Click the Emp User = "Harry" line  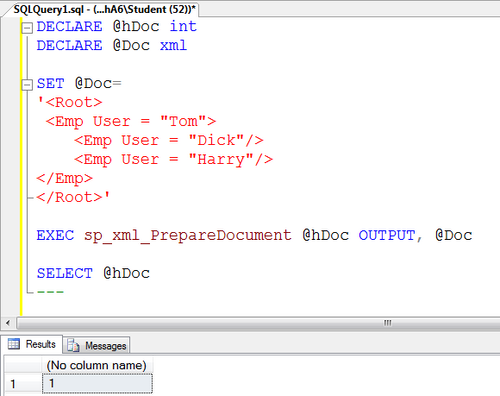click(174, 159)
